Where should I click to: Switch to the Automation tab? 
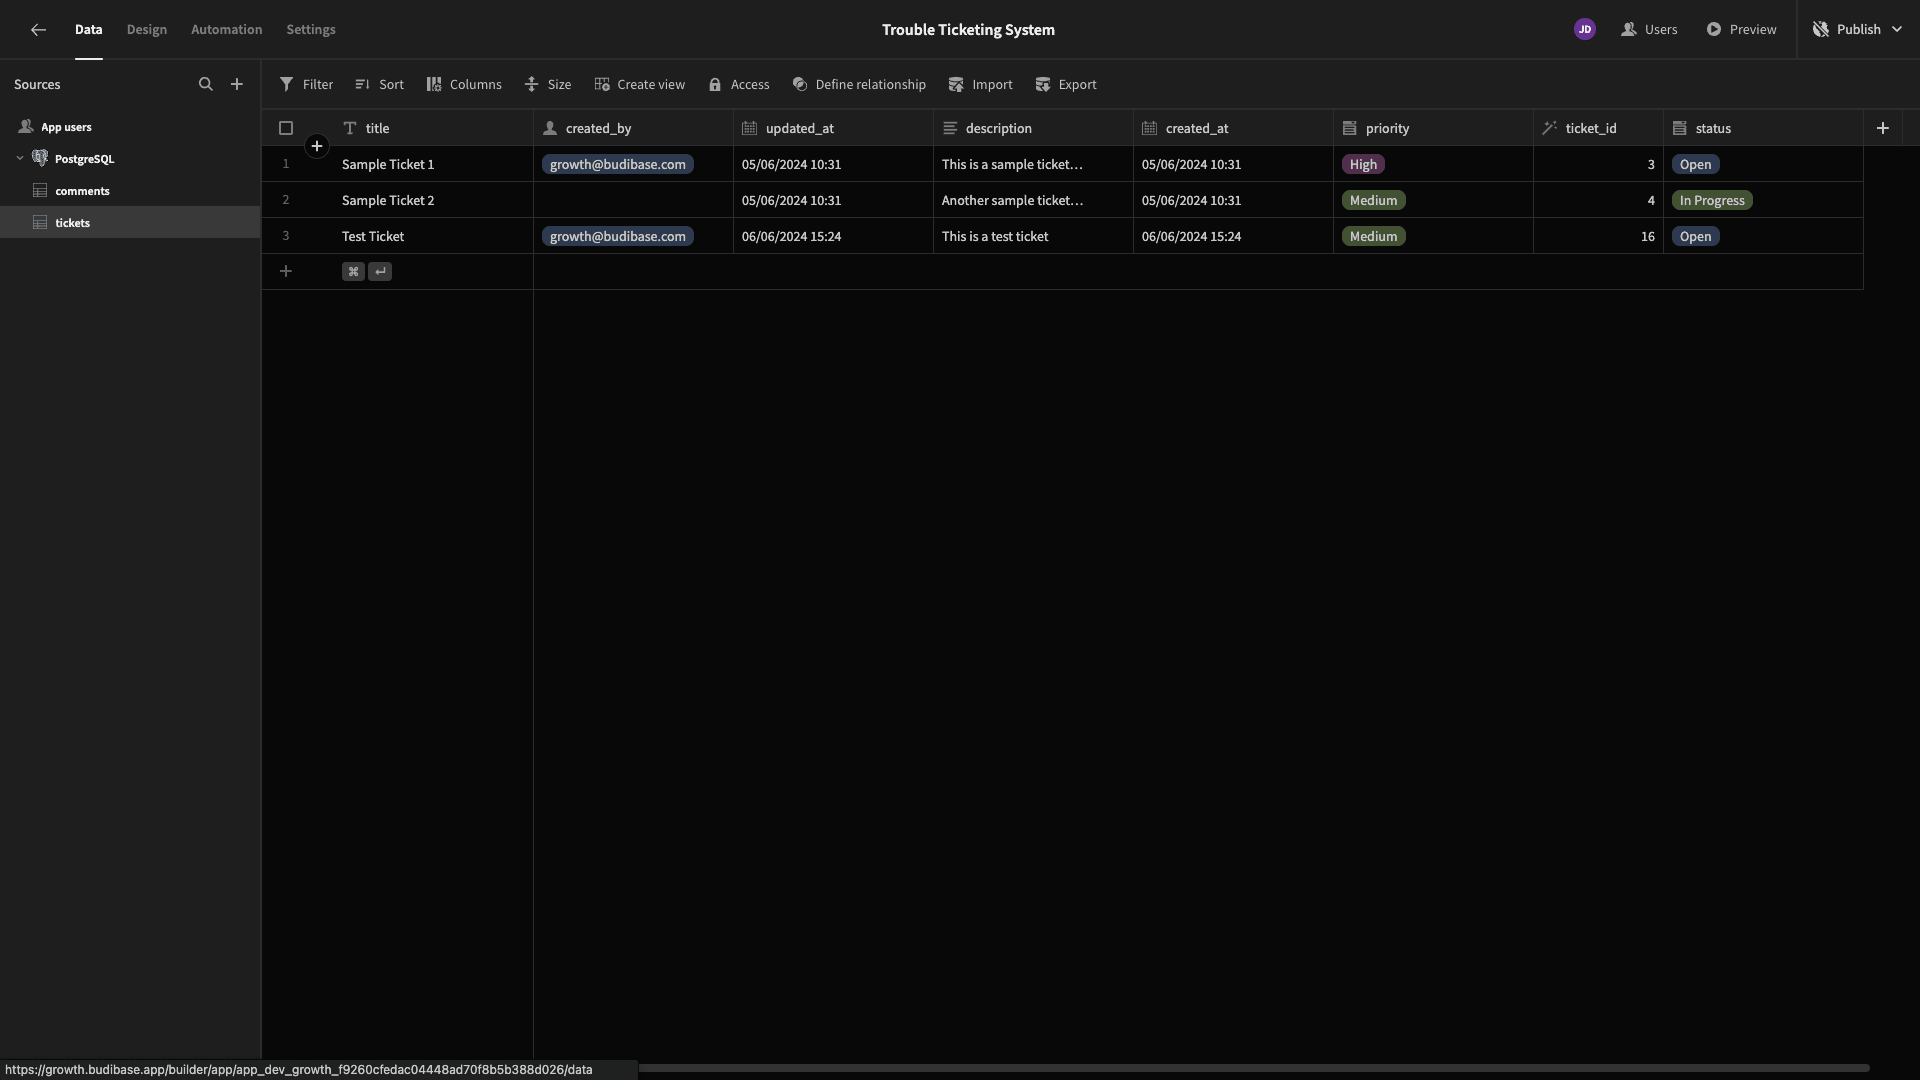(x=227, y=29)
